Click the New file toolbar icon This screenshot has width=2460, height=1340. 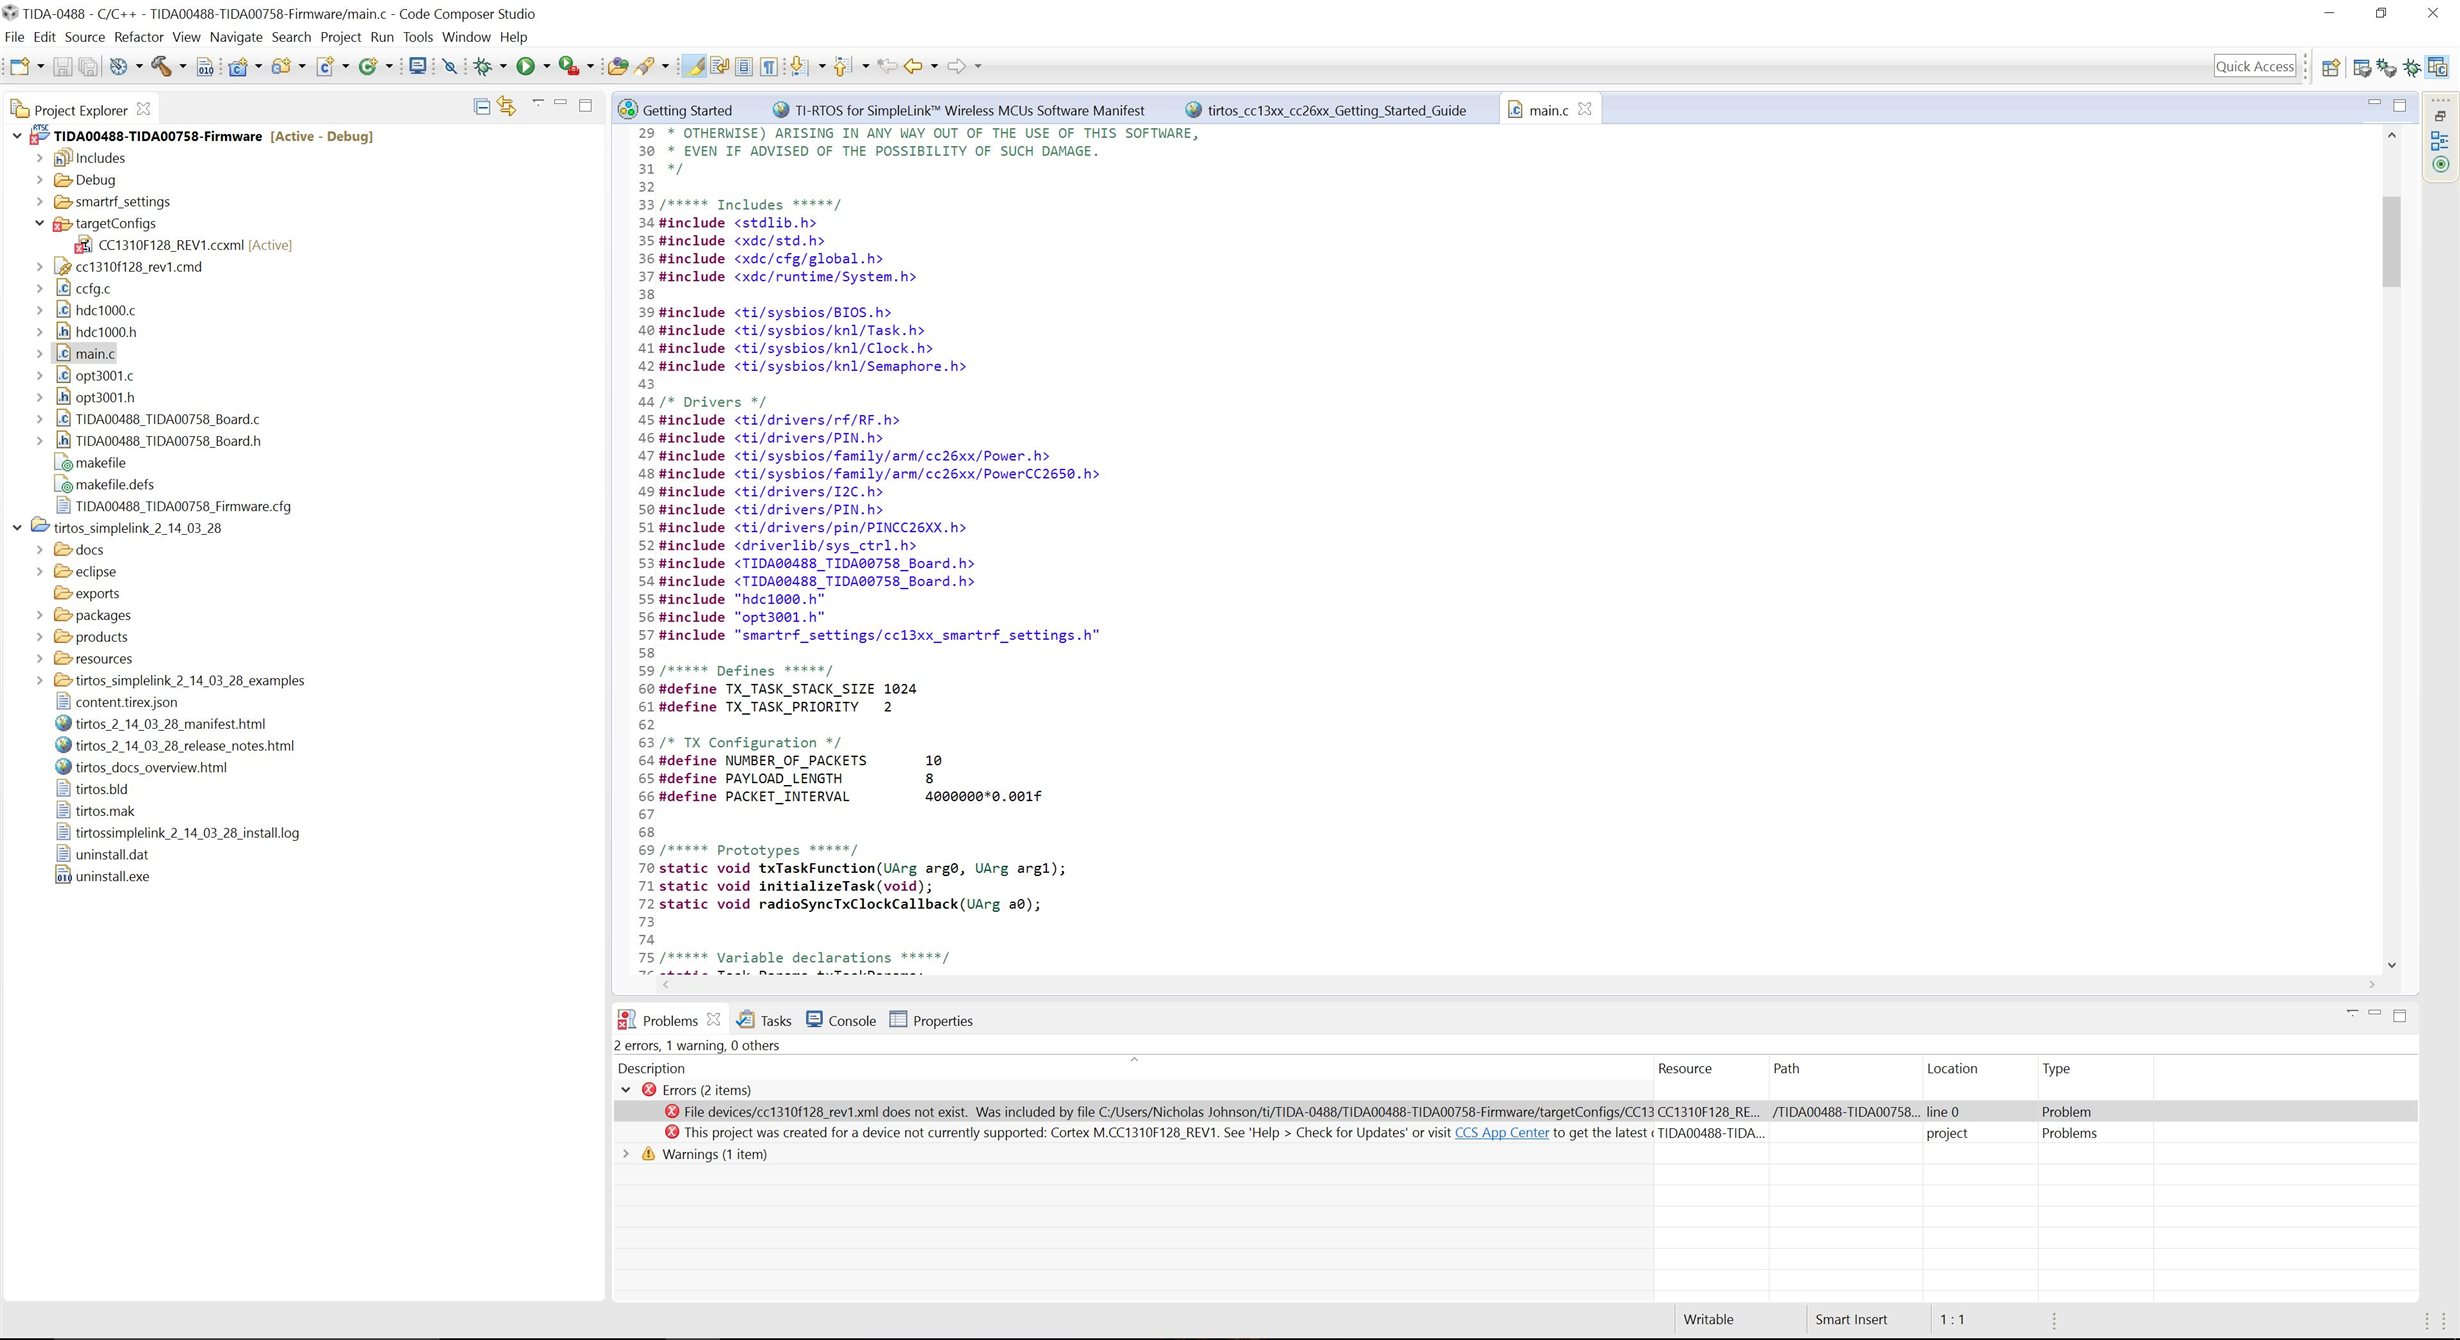tap(19, 66)
